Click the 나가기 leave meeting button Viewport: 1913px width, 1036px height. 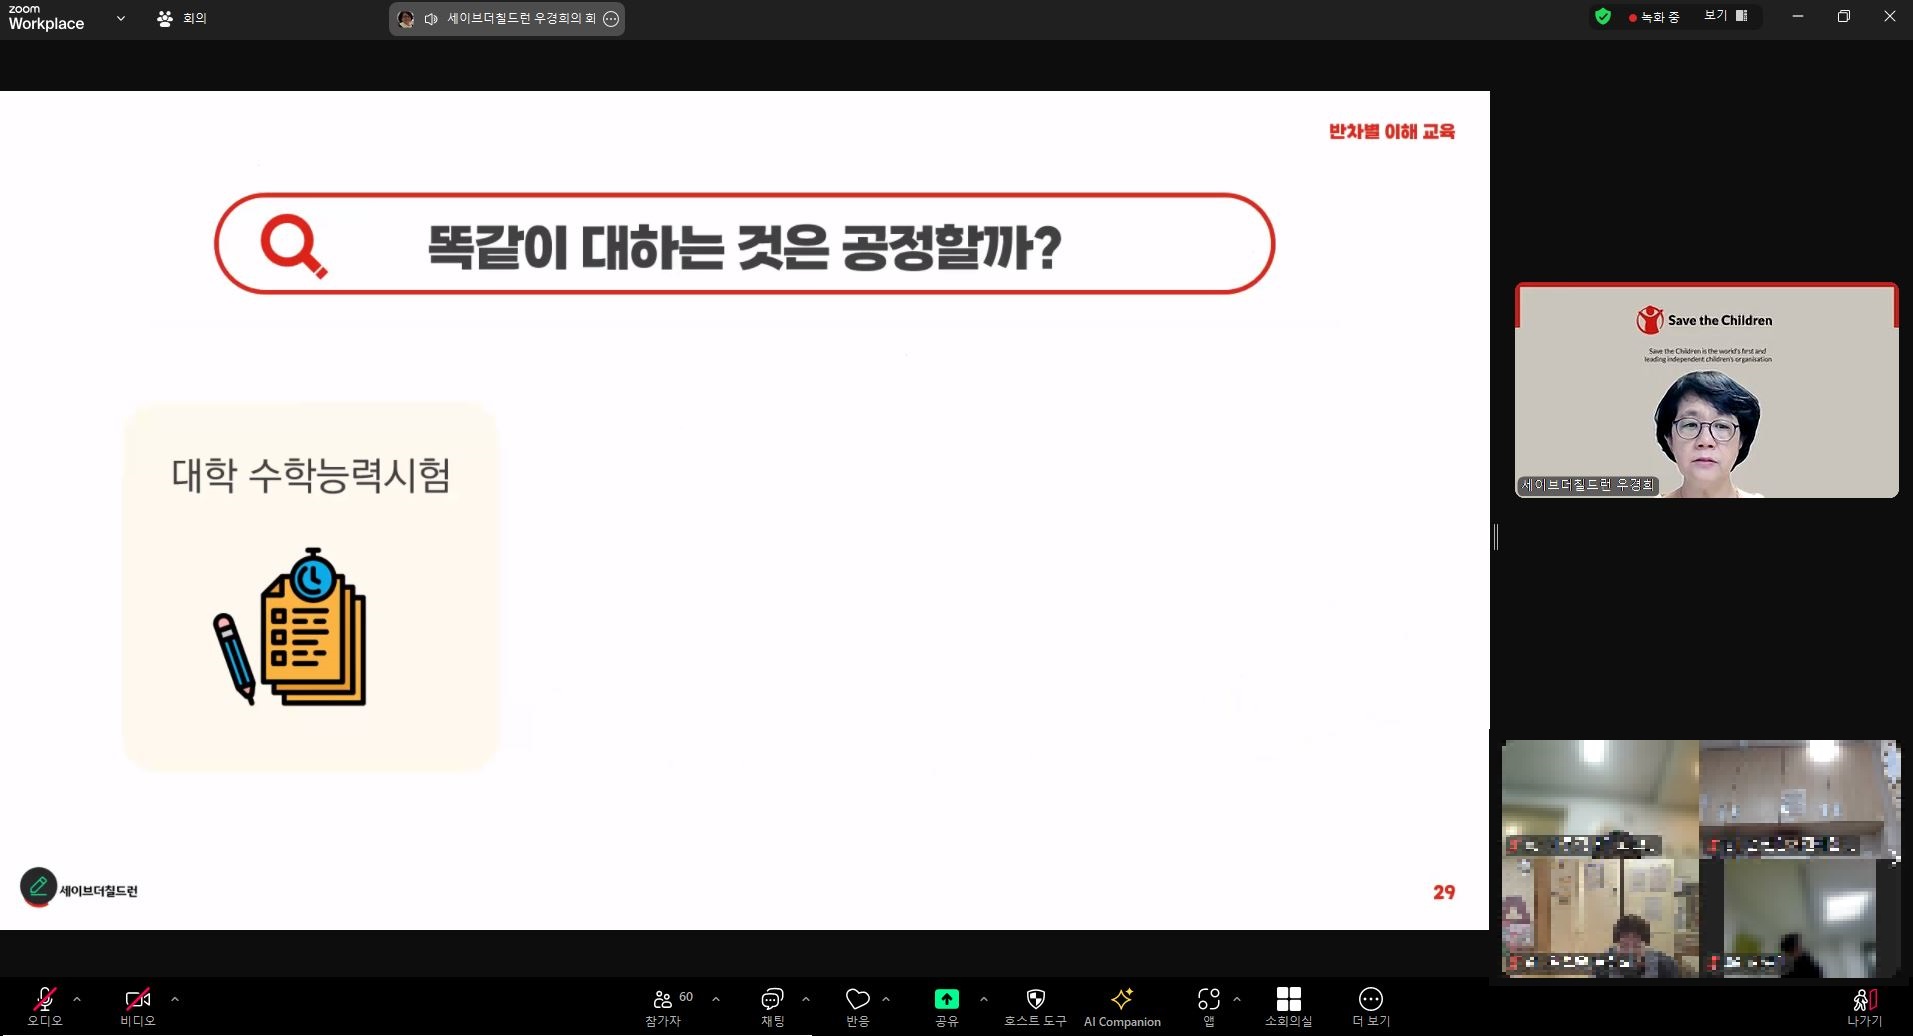point(1864,1004)
